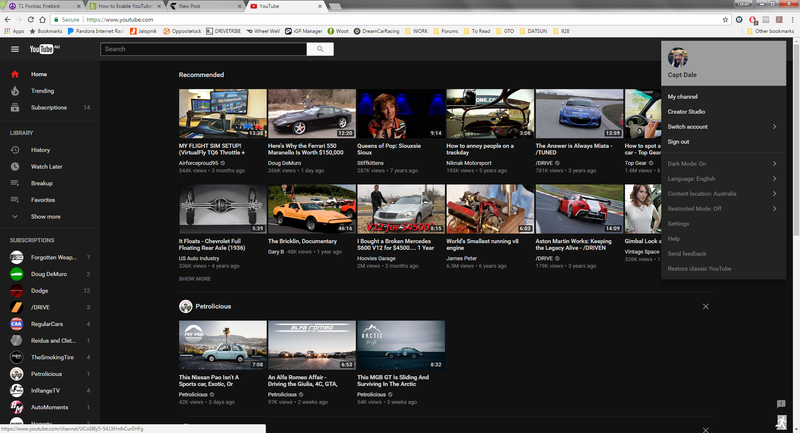Open Creator Studio from account menu
The height and width of the screenshot is (433, 800).
click(723, 112)
